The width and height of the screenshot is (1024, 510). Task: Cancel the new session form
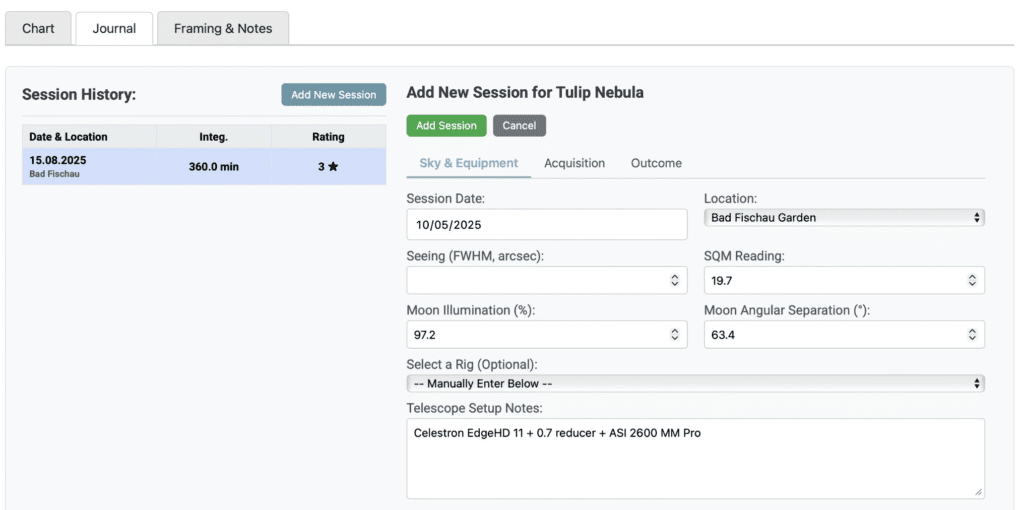519,126
